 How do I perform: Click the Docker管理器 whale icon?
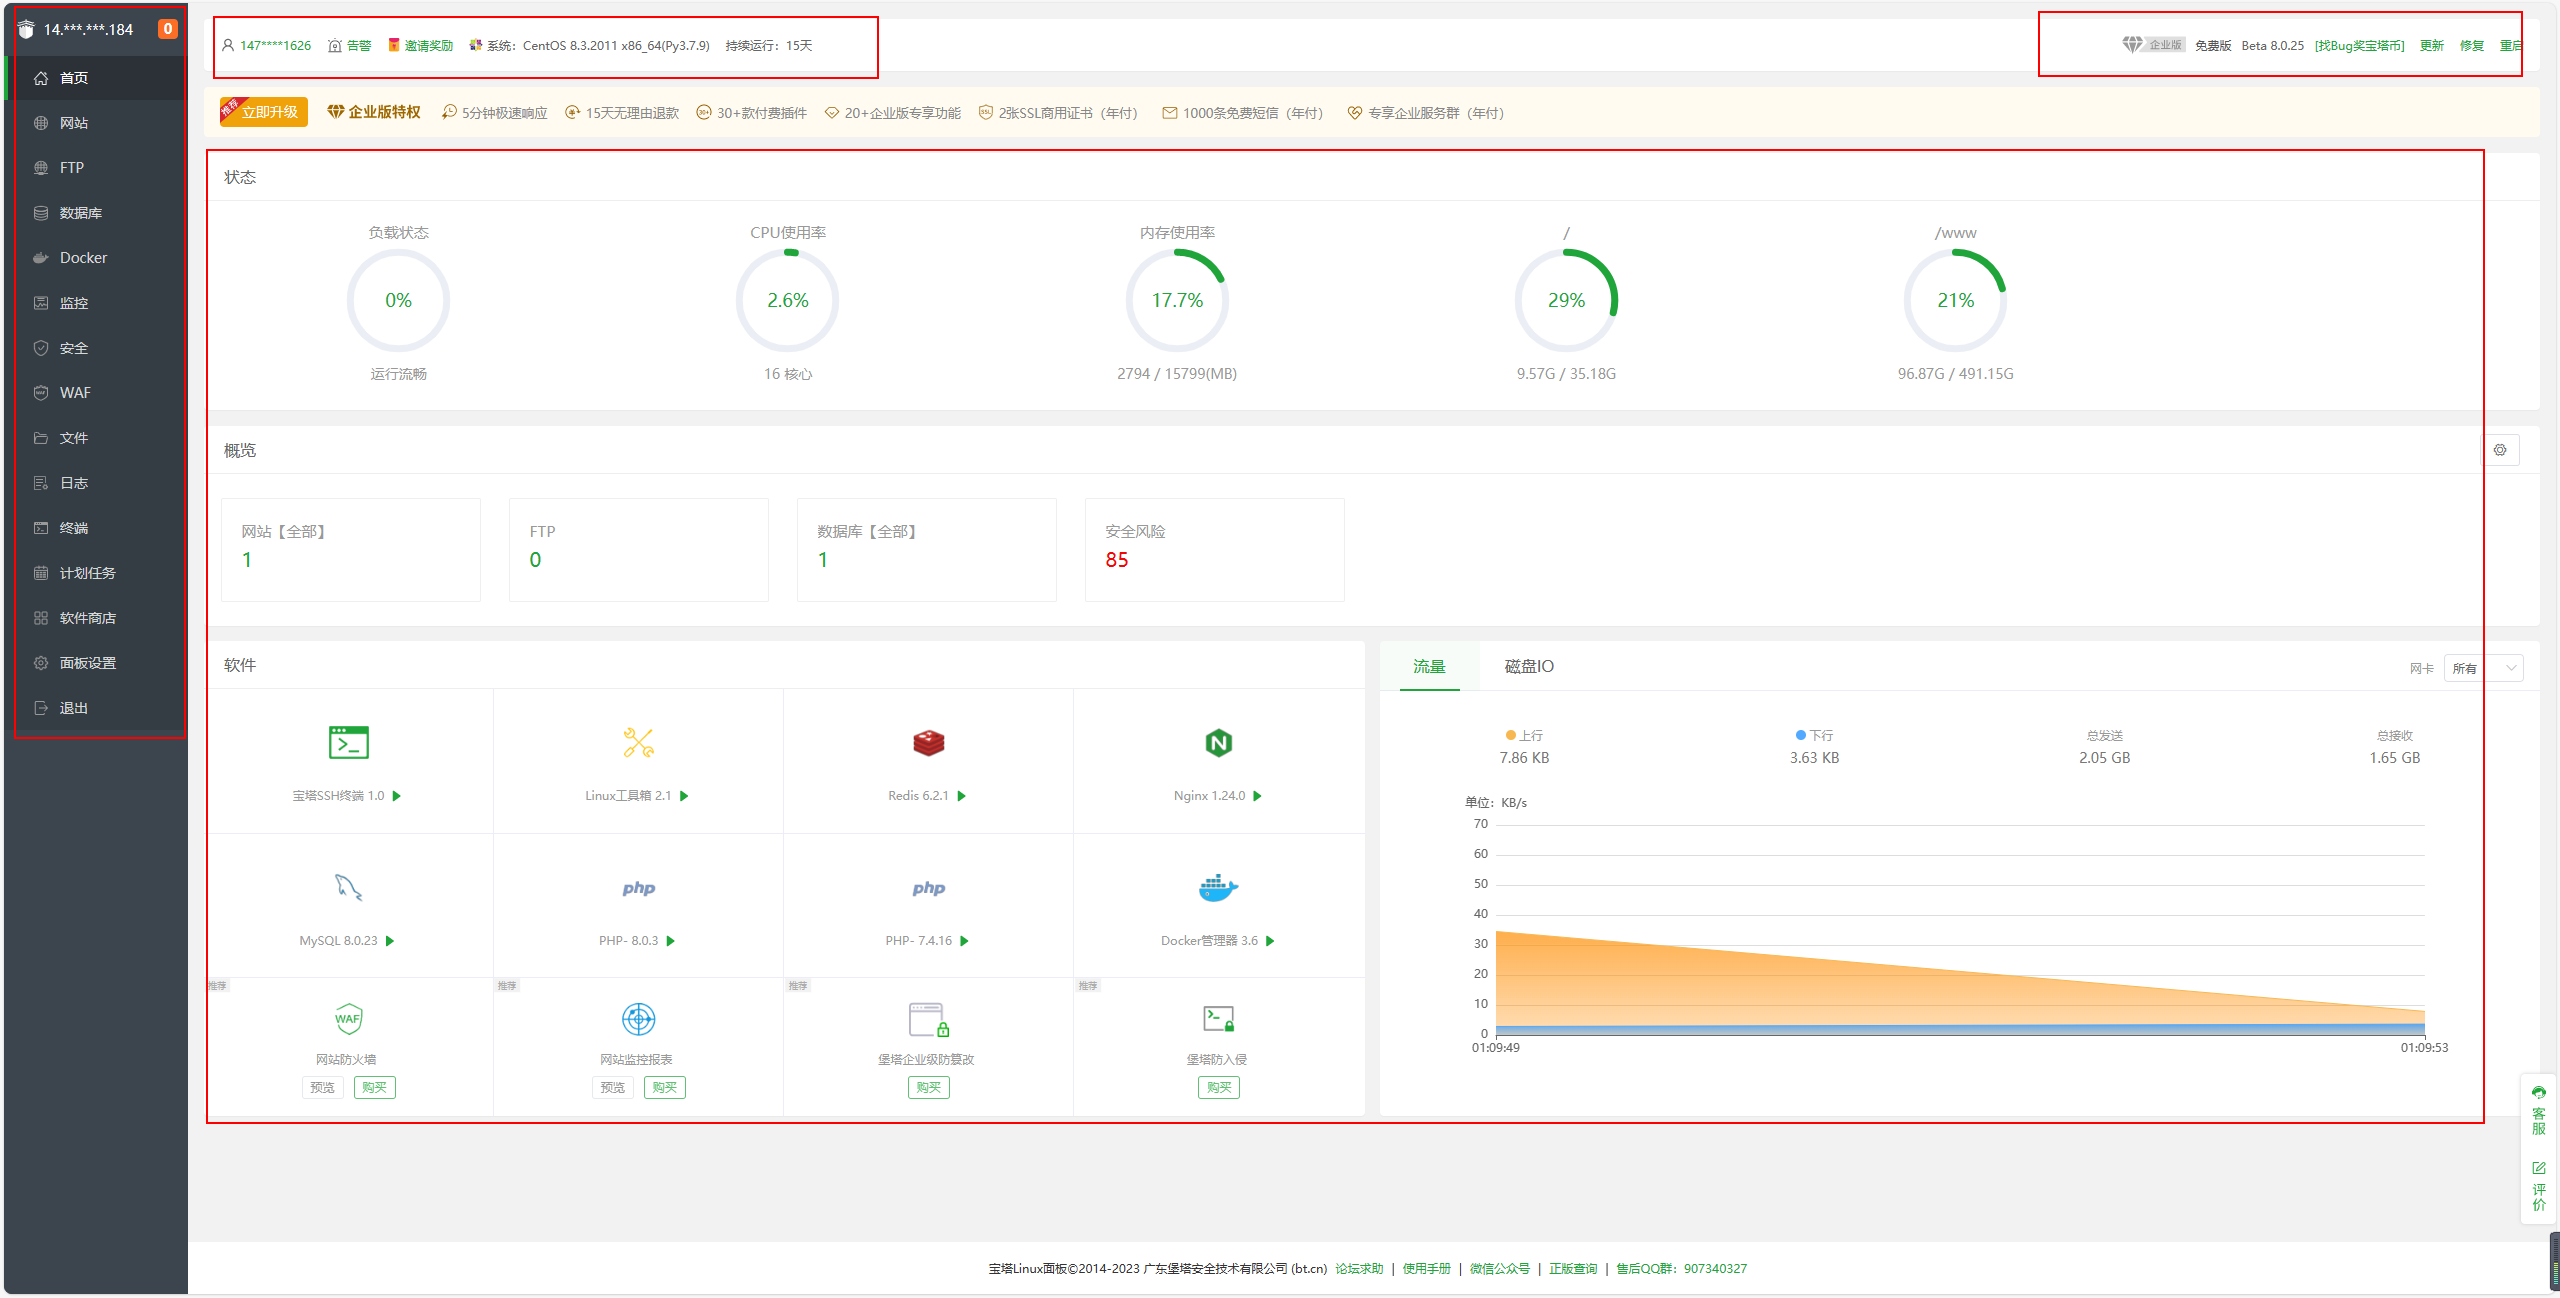[x=1218, y=887]
